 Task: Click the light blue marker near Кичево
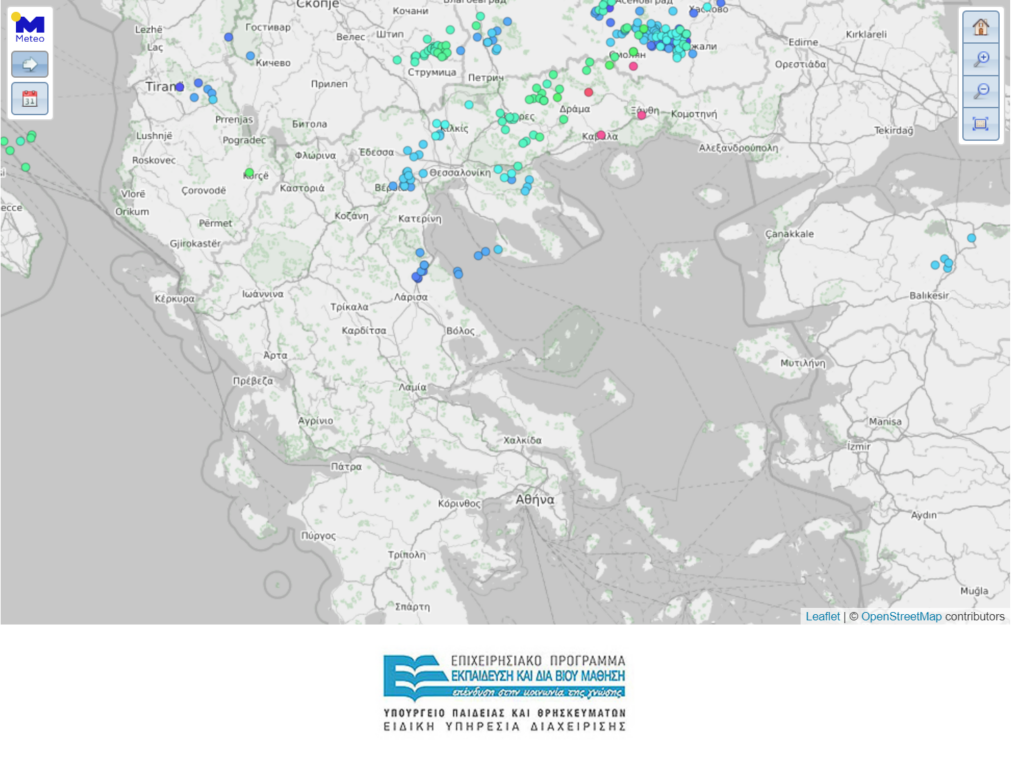(250, 56)
